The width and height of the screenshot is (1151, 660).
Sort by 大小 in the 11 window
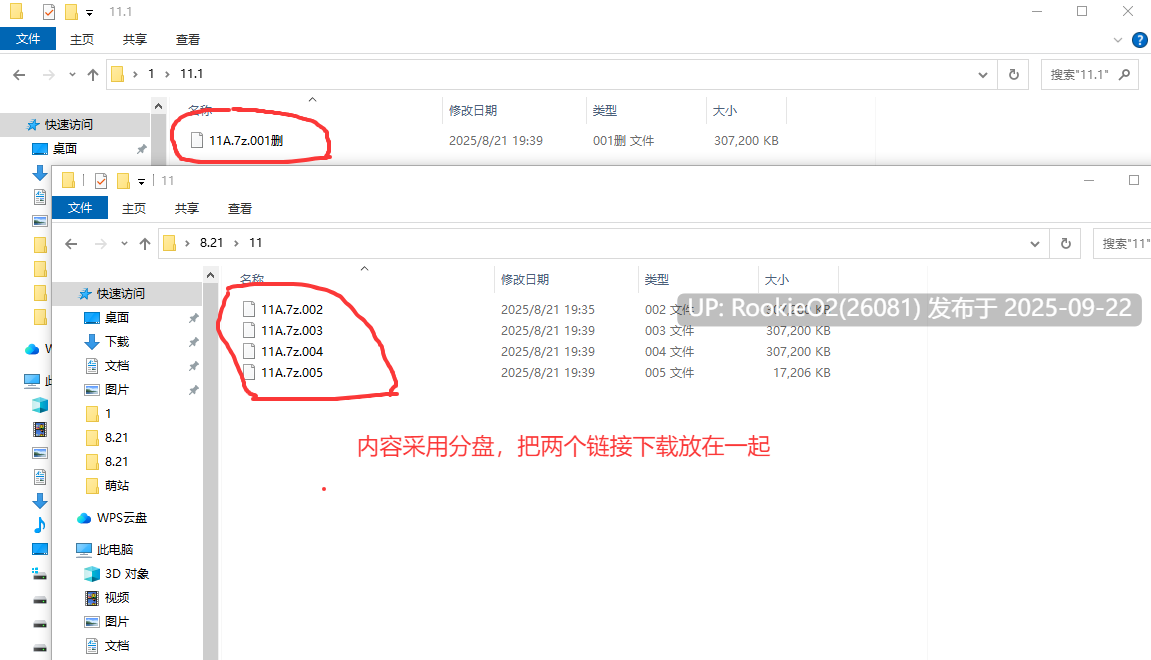point(777,280)
